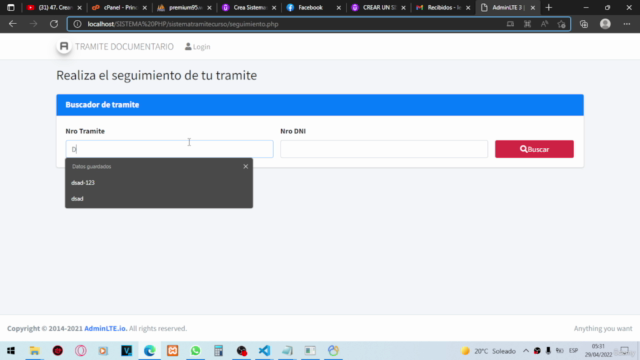Open the AdminLTE.io footer link
Image resolution: width=640 pixels, height=360 pixels.
coord(105,328)
